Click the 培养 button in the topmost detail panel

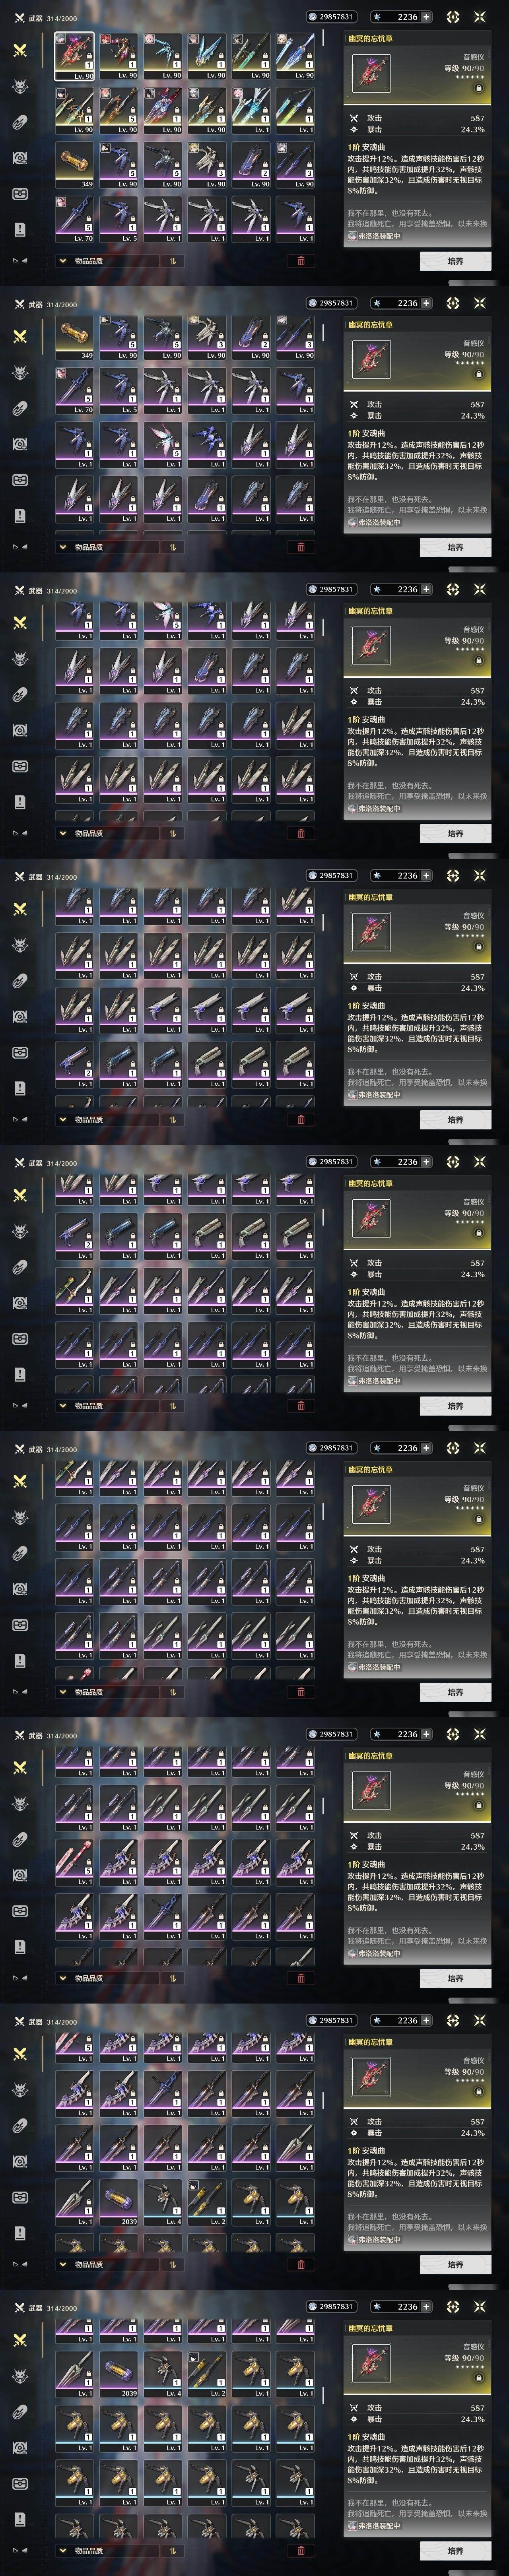pos(455,261)
